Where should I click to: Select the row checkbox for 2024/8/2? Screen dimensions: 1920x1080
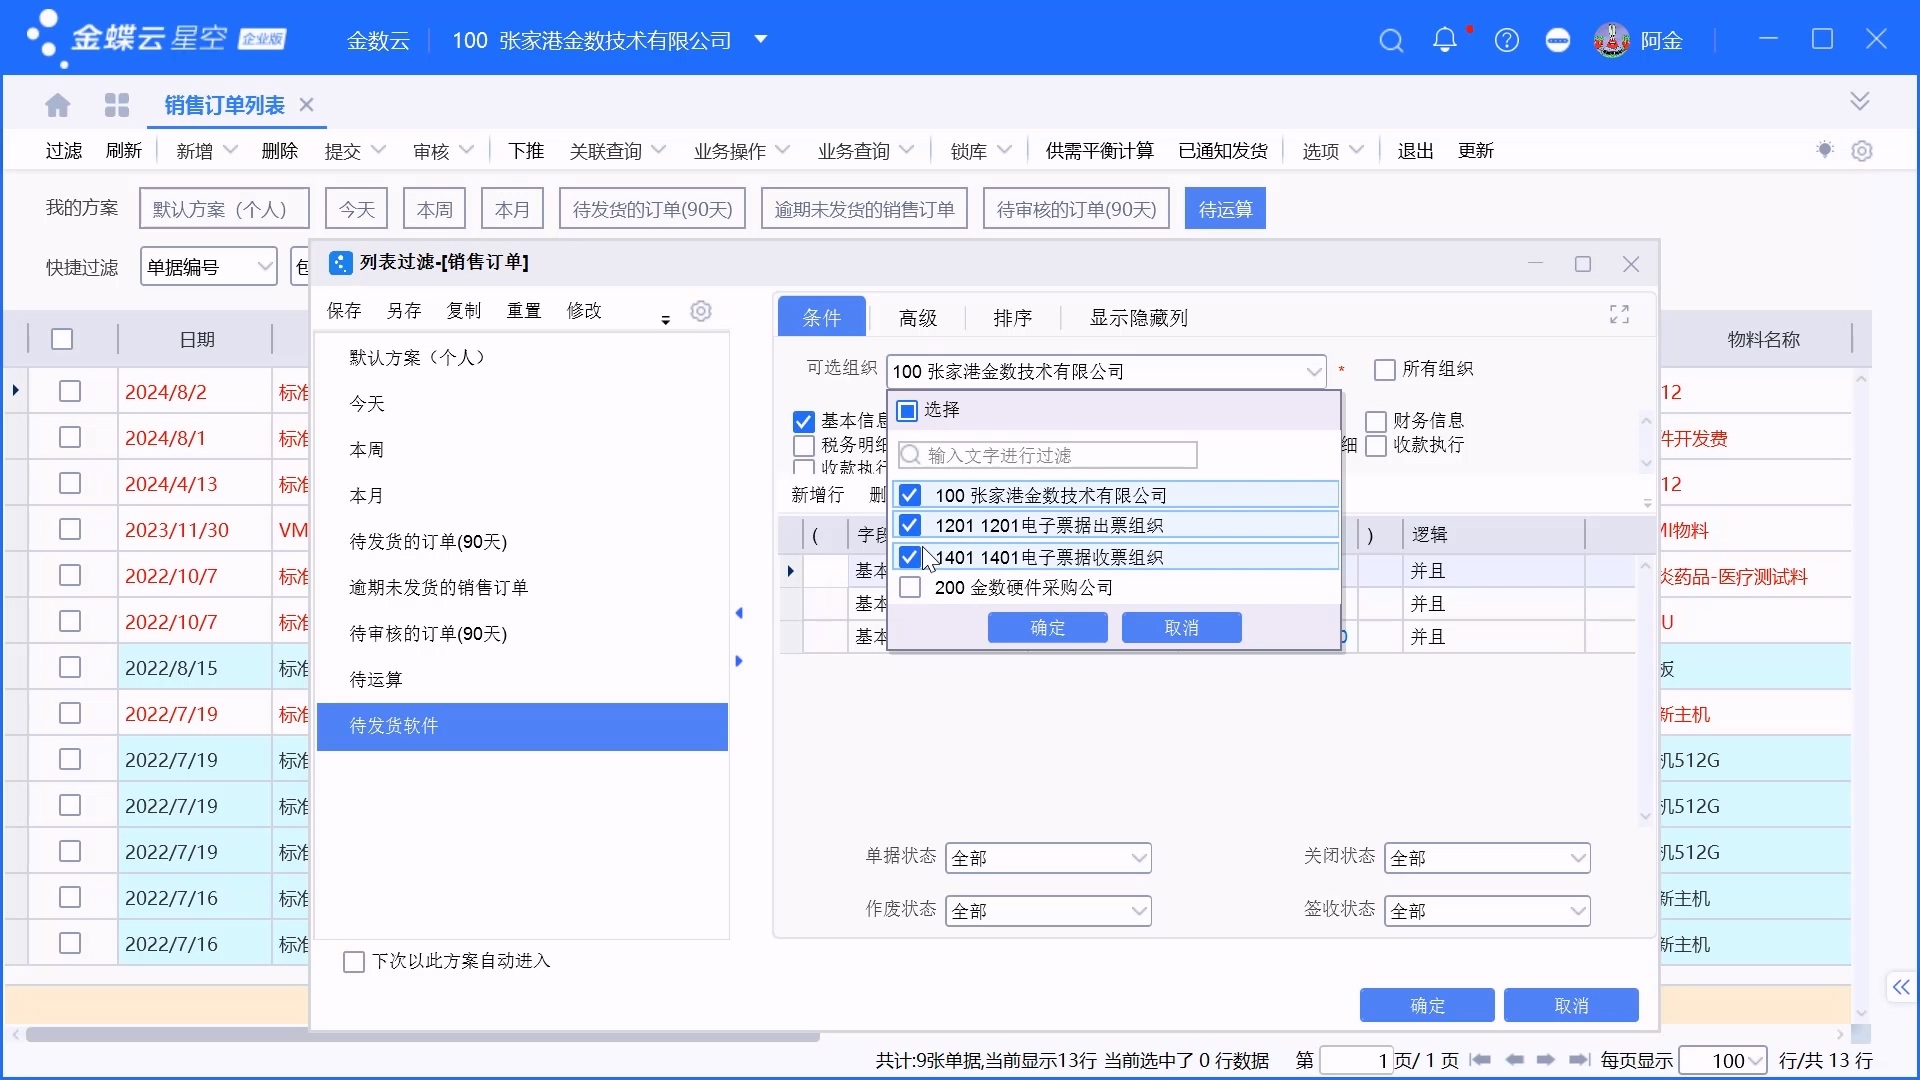(x=70, y=392)
